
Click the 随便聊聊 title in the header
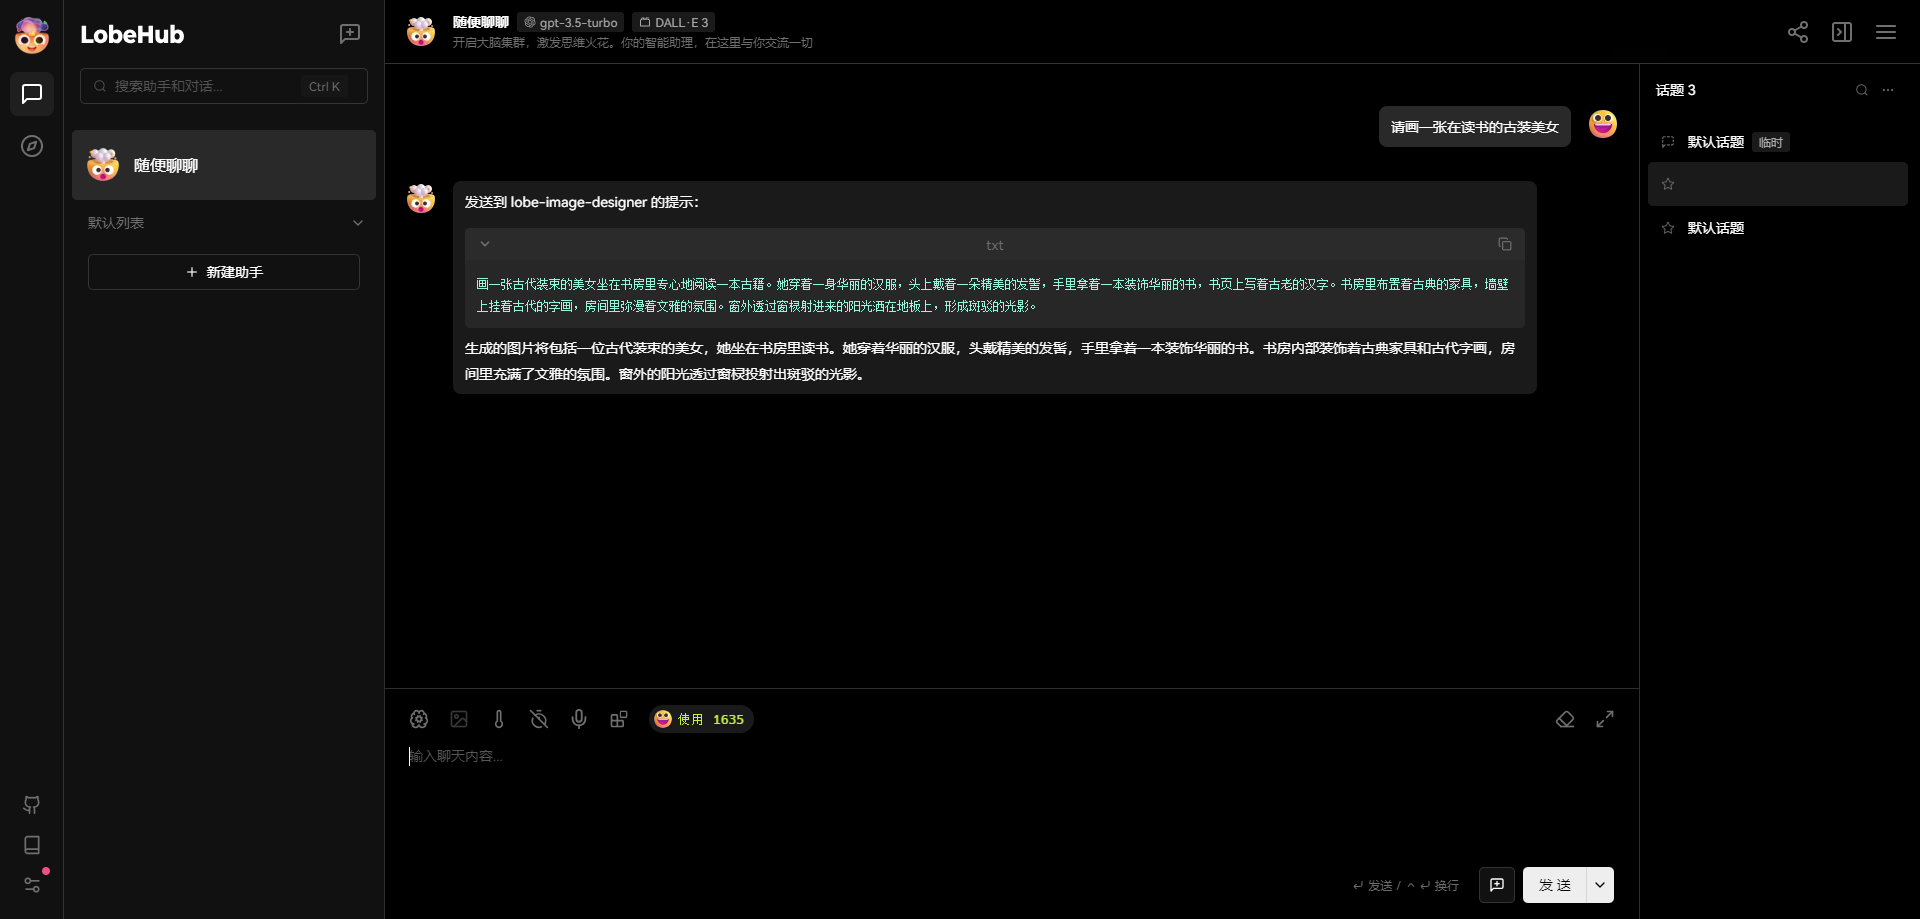point(481,22)
